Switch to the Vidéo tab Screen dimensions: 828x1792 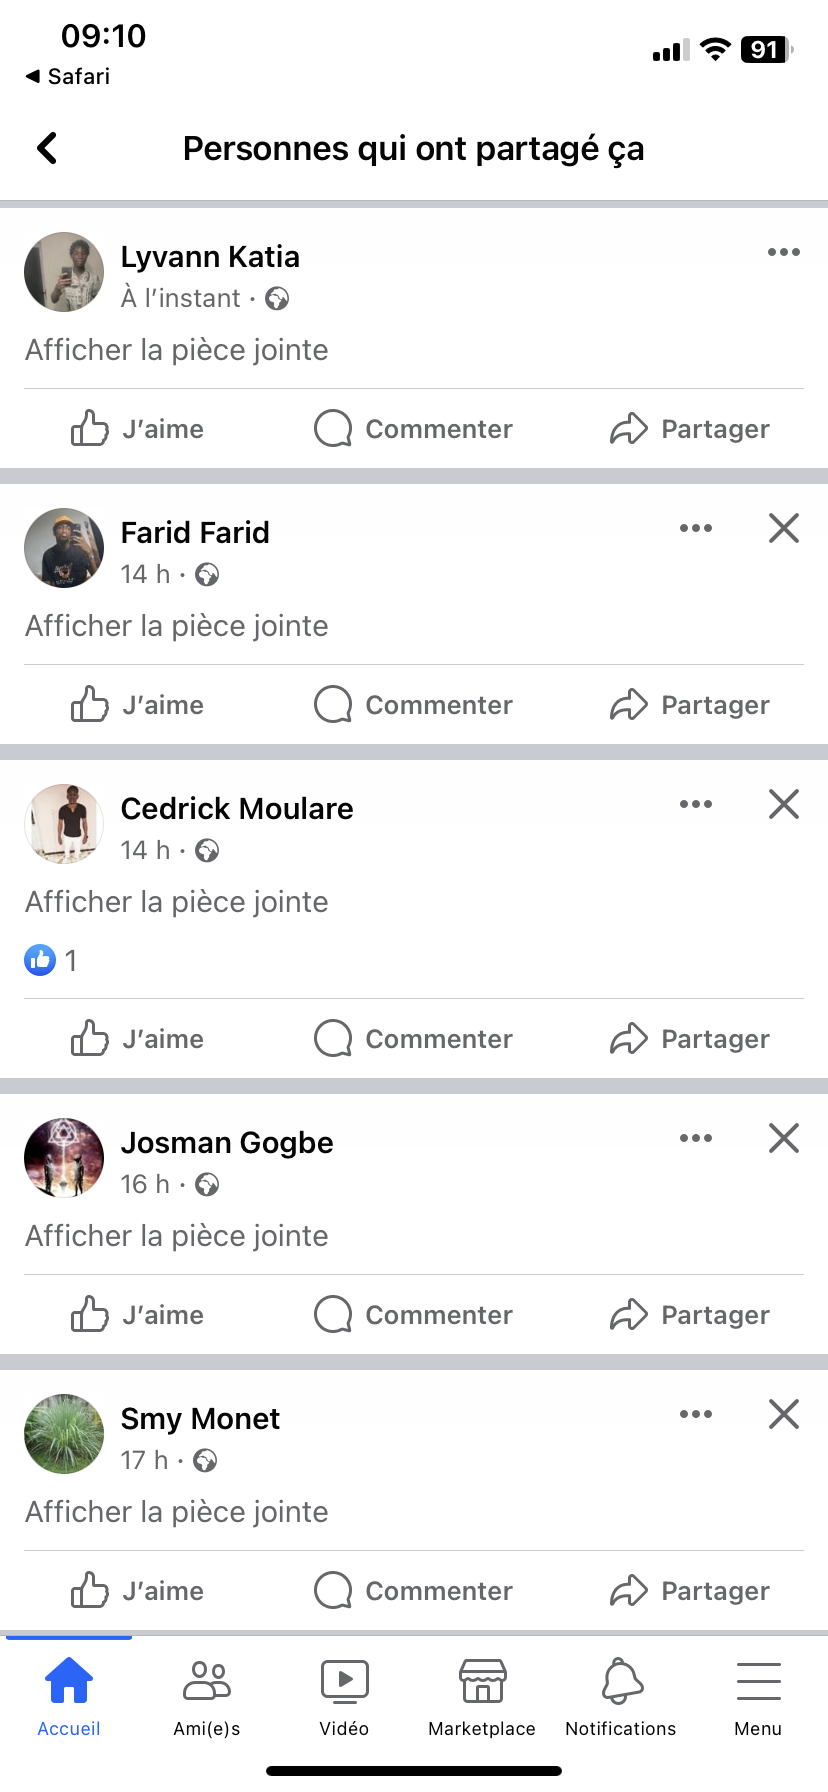point(344,1698)
